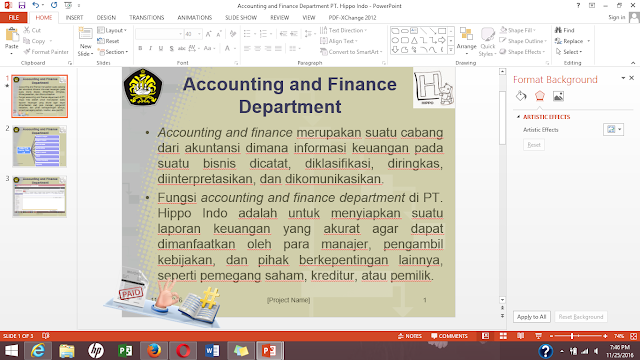Fit slide to current window
The width and height of the screenshot is (640, 360).
[633, 336]
